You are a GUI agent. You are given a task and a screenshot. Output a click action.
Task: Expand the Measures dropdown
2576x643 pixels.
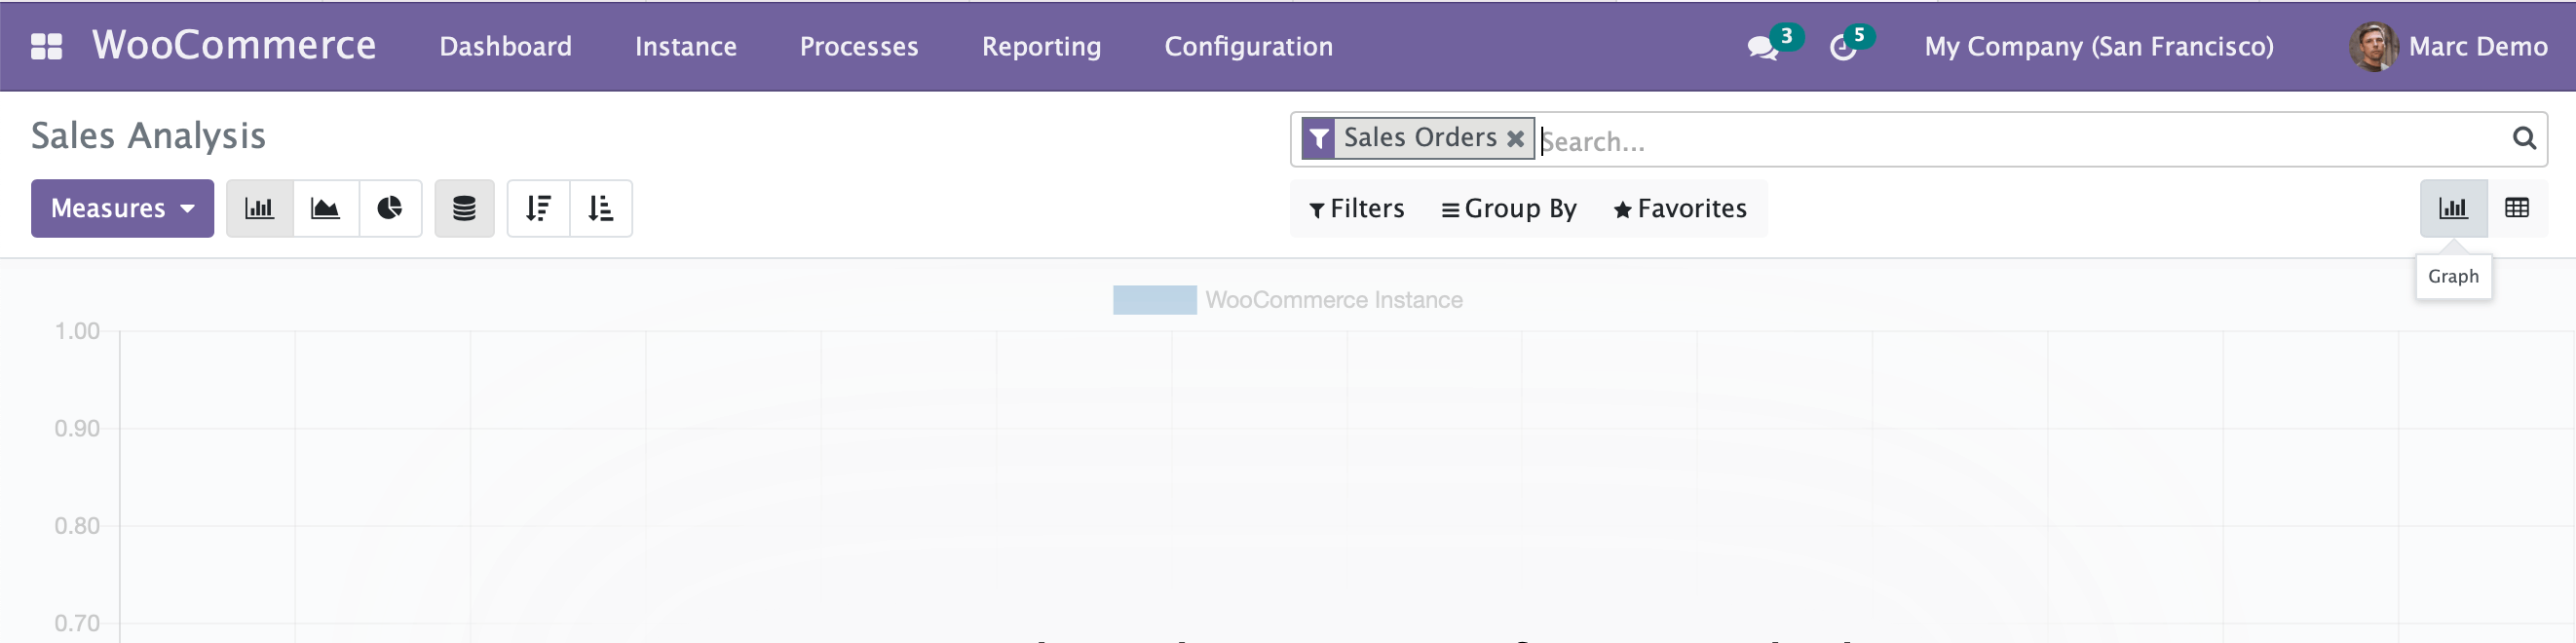pos(122,208)
